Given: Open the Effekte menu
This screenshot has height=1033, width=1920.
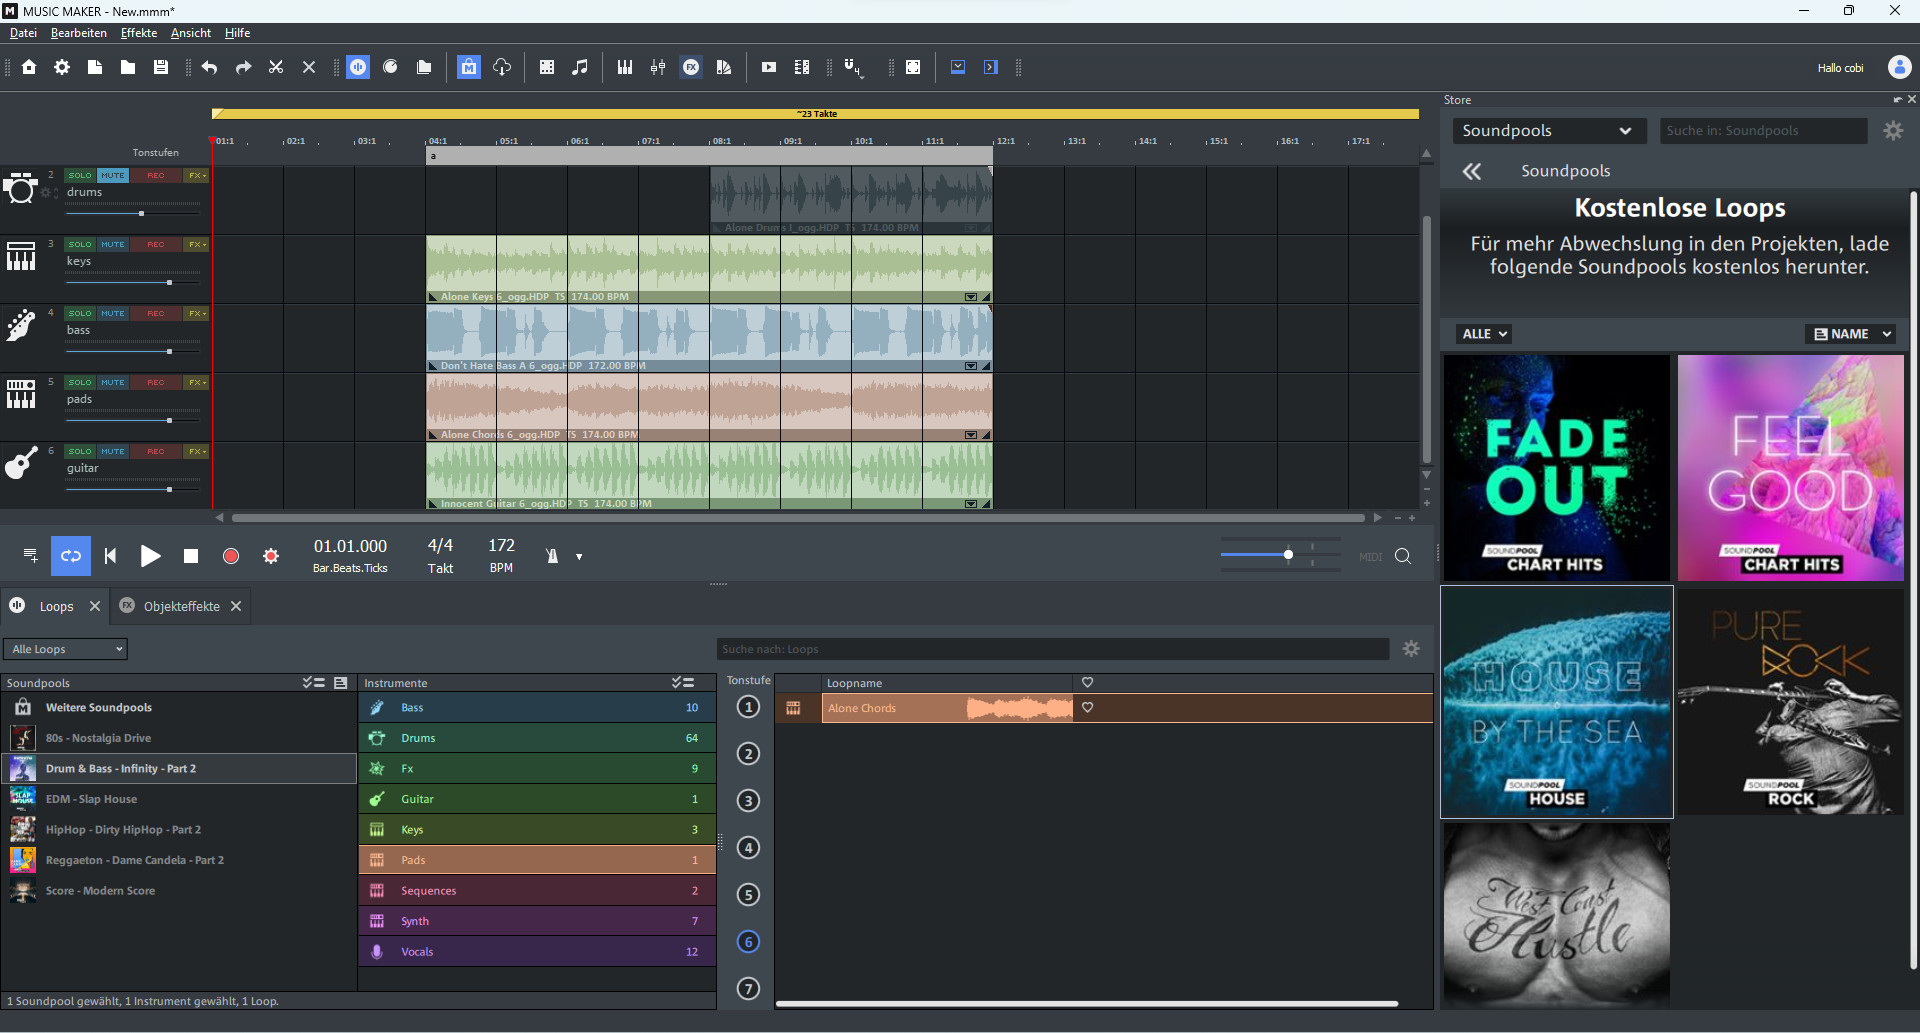Looking at the screenshot, I should pos(139,33).
